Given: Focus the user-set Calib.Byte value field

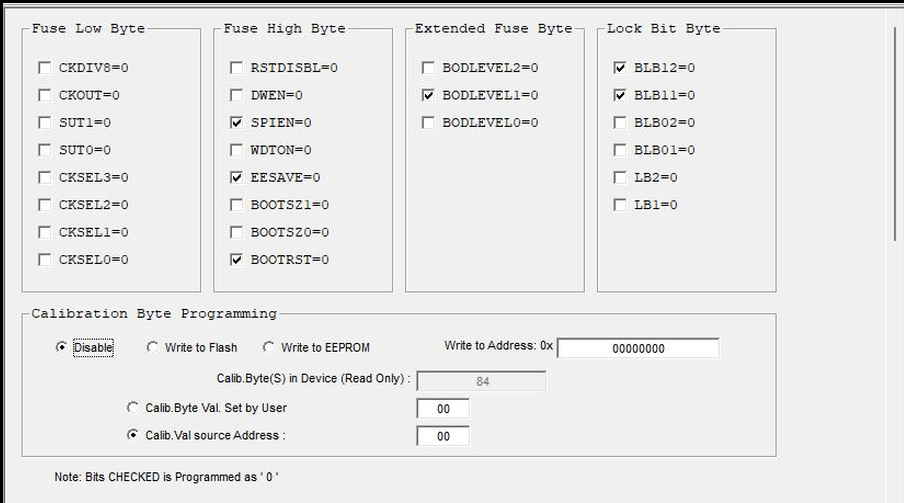Looking at the screenshot, I should pos(443,409).
